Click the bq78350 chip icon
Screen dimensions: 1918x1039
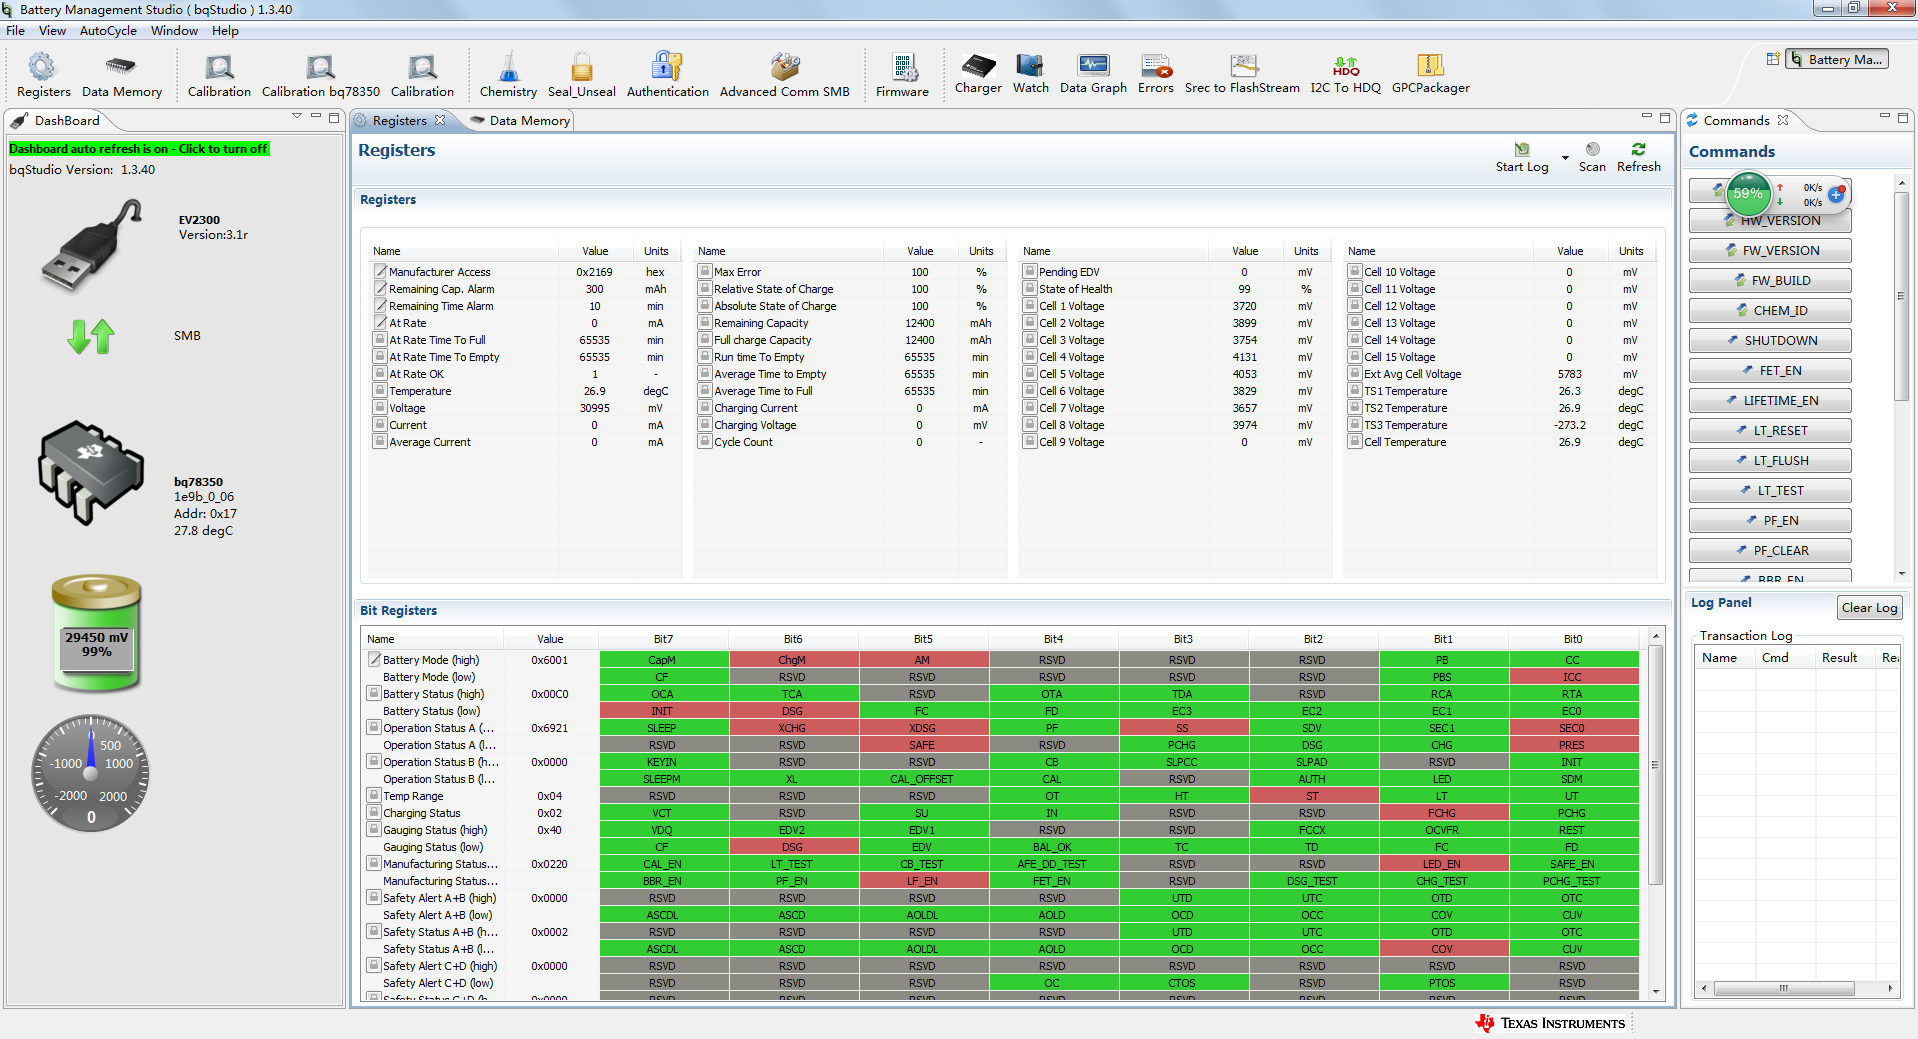point(90,472)
